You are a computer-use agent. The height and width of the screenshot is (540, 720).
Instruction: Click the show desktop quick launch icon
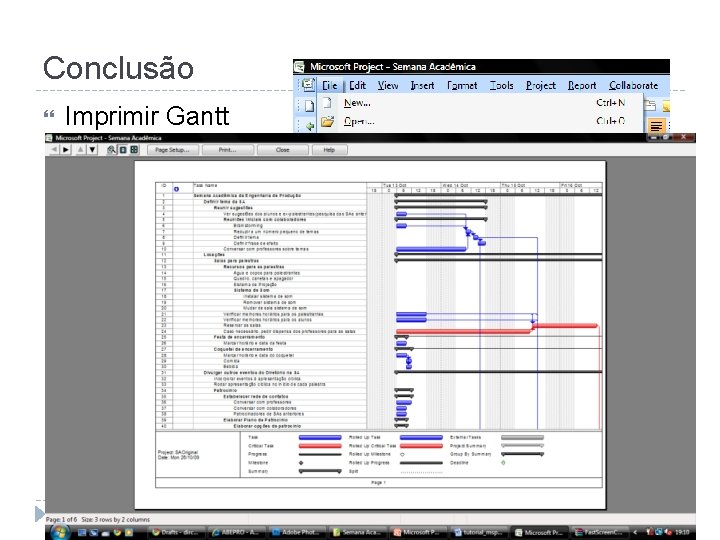[x=83, y=533]
